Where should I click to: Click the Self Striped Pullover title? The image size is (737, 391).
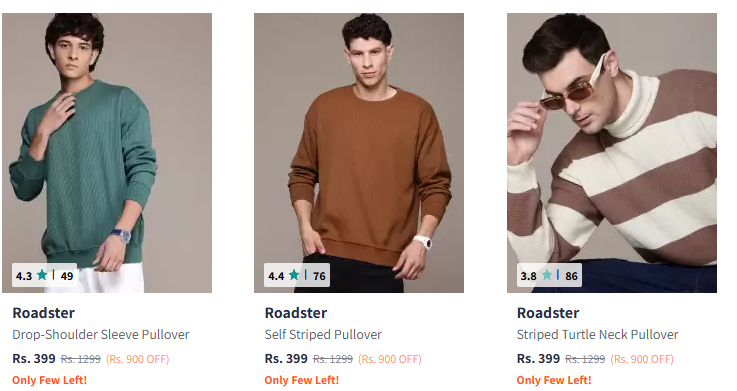tap(323, 335)
